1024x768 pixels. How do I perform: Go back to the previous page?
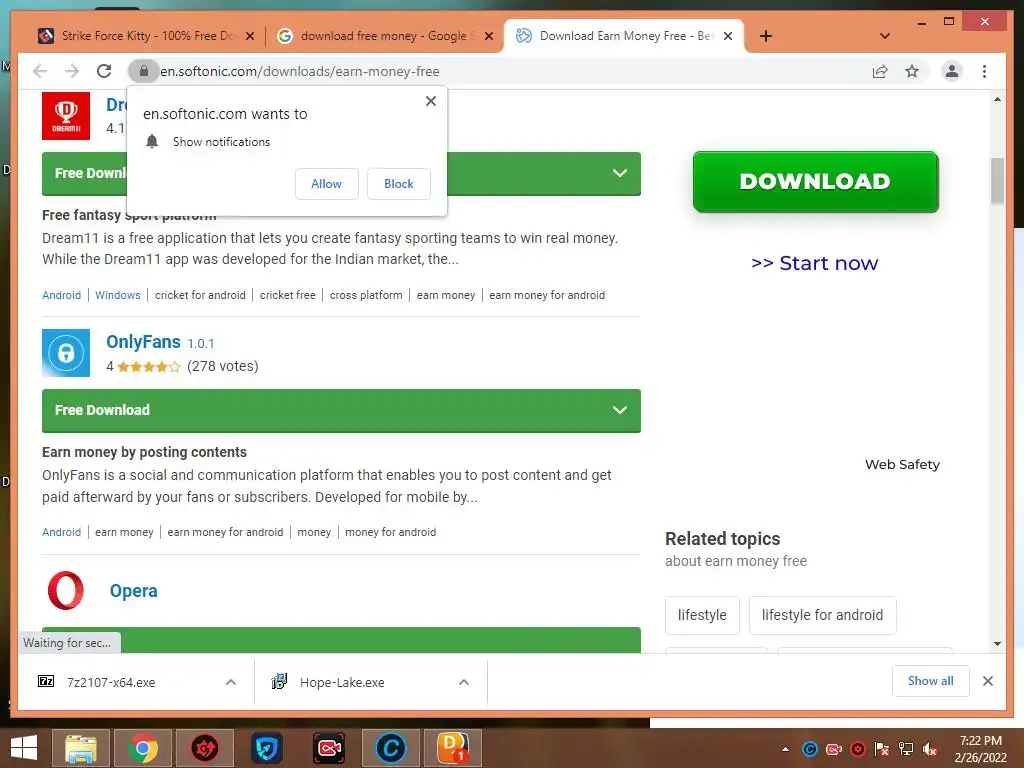(x=40, y=71)
